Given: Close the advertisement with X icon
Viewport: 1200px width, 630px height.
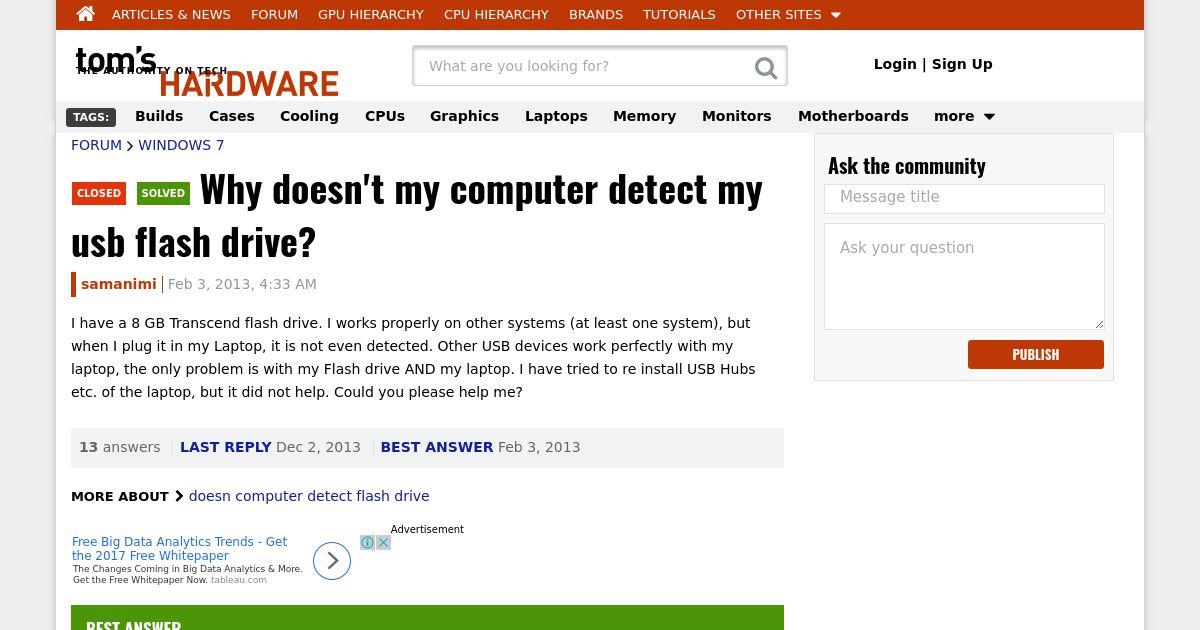Looking at the screenshot, I should 383,543.
